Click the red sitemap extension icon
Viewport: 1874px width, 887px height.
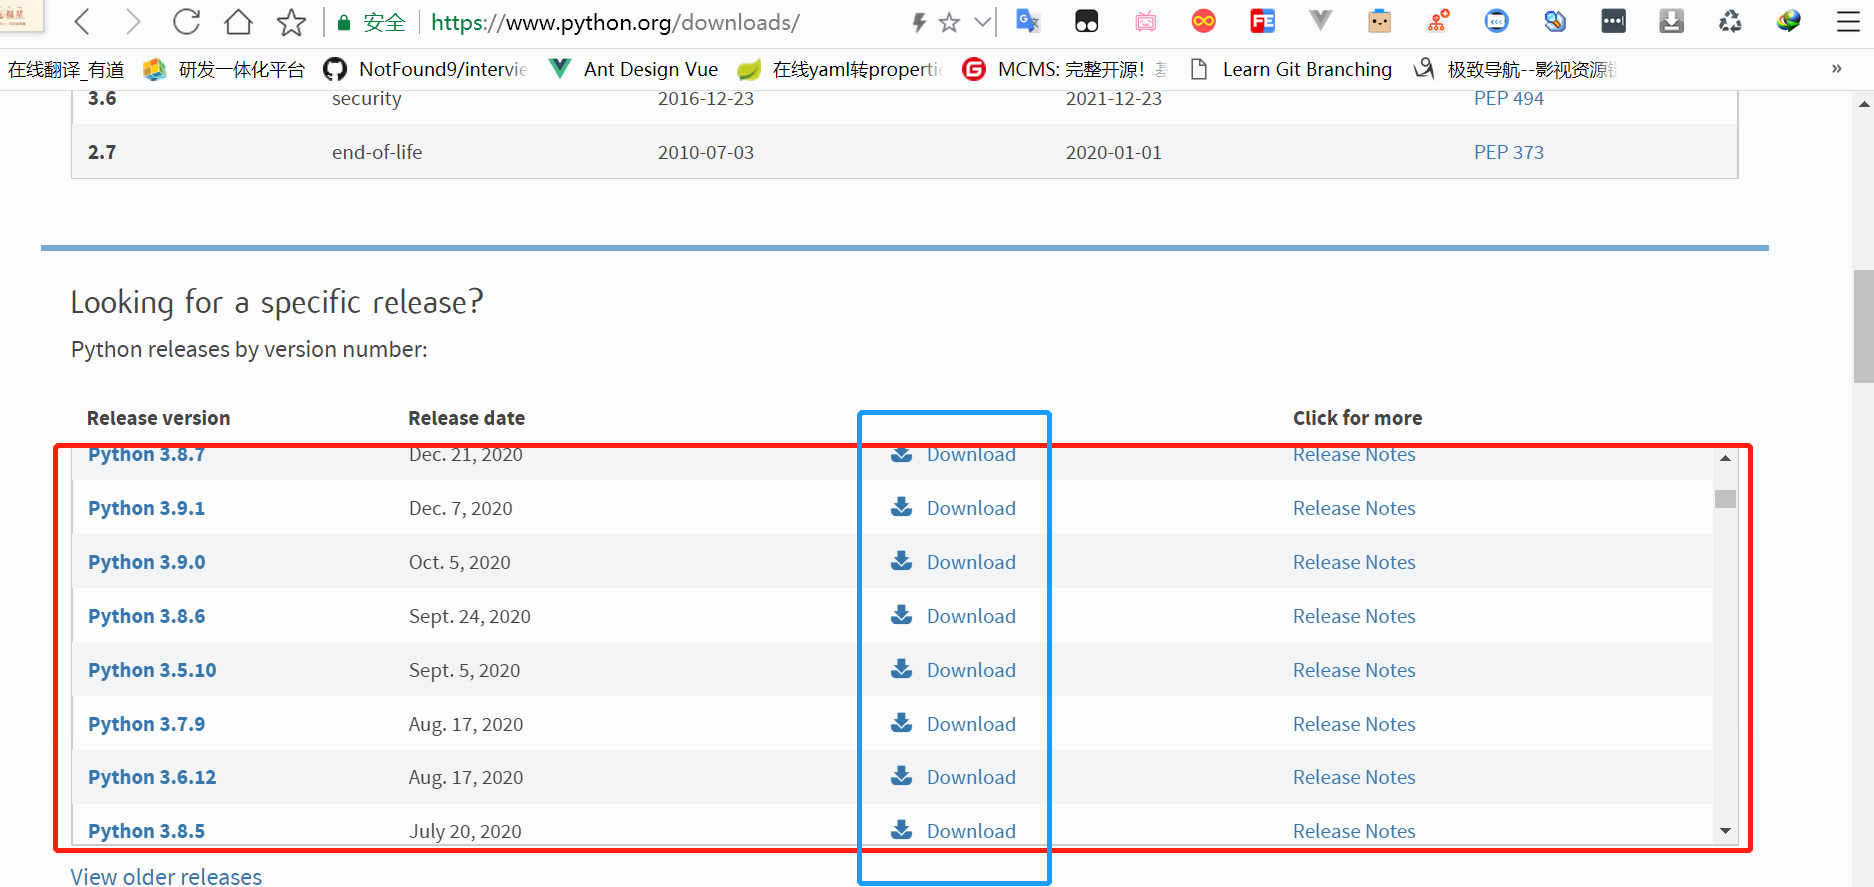coord(1438,21)
